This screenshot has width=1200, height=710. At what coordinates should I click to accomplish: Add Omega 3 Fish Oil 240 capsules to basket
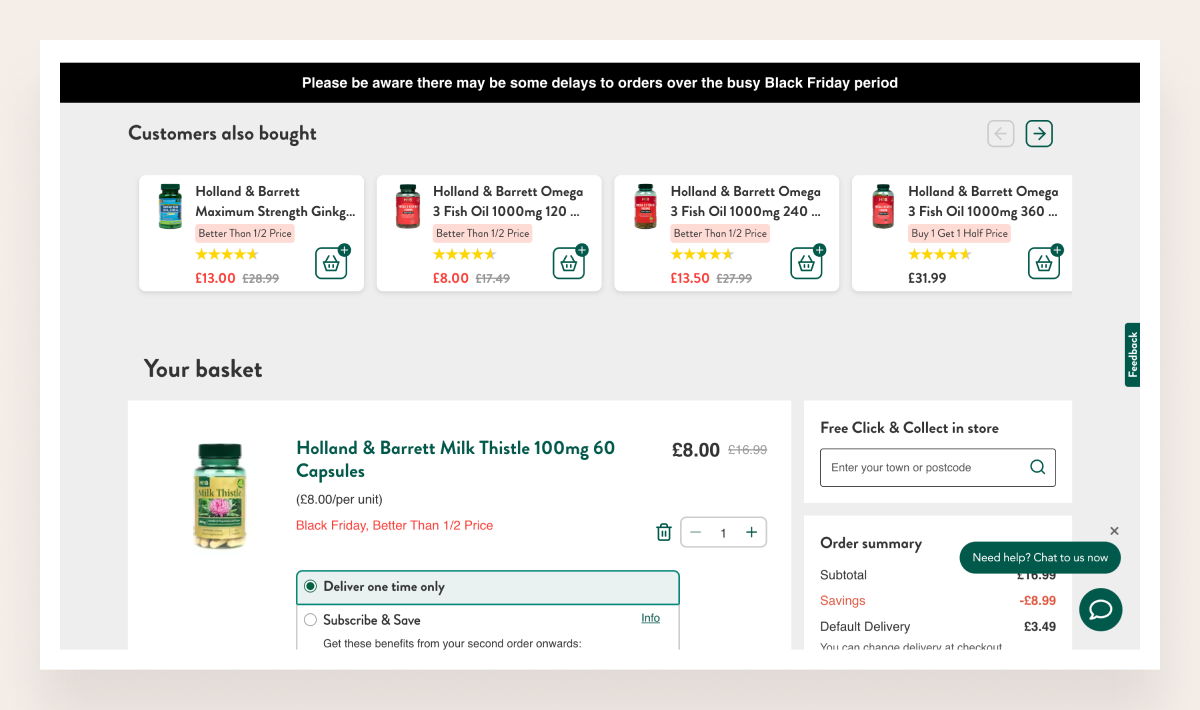(807, 262)
